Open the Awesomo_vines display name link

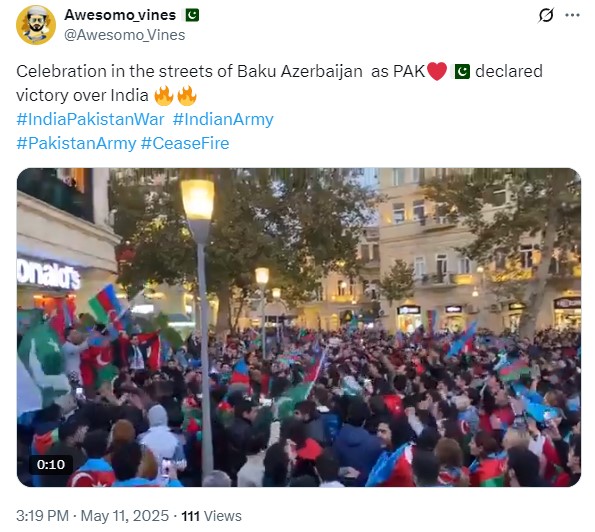(120, 15)
